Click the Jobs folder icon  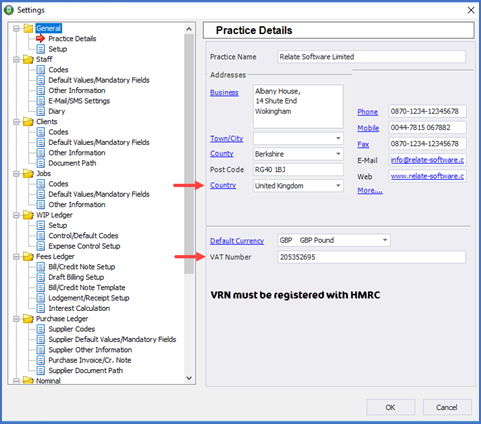28,174
